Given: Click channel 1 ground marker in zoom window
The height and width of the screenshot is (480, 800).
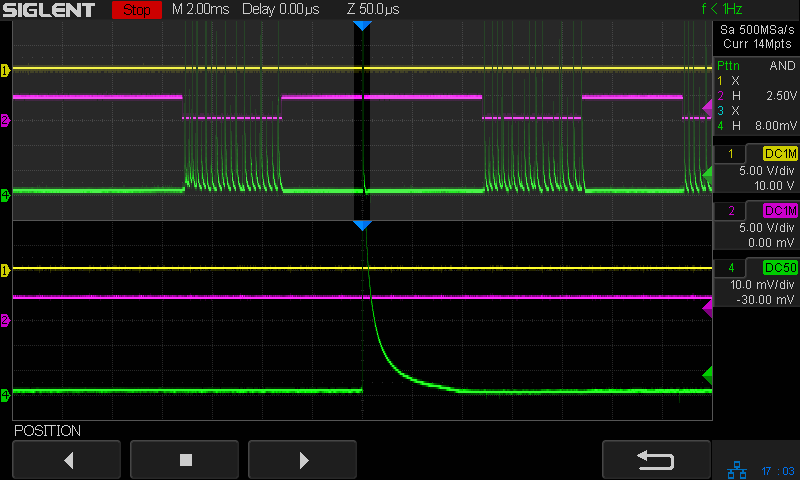Looking at the screenshot, I should [5, 270].
